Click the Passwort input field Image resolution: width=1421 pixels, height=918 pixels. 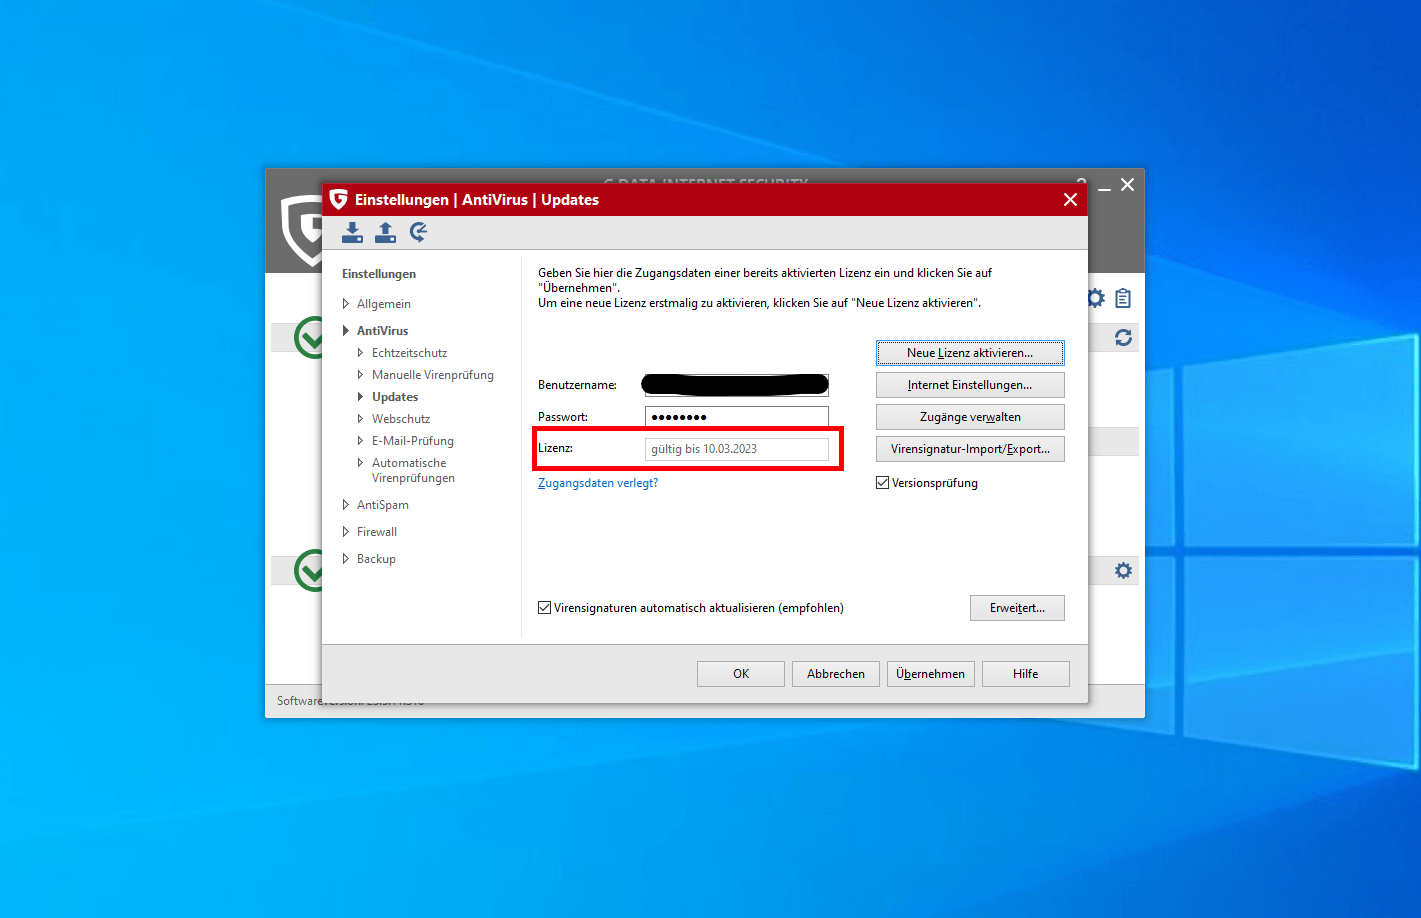click(x=736, y=417)
